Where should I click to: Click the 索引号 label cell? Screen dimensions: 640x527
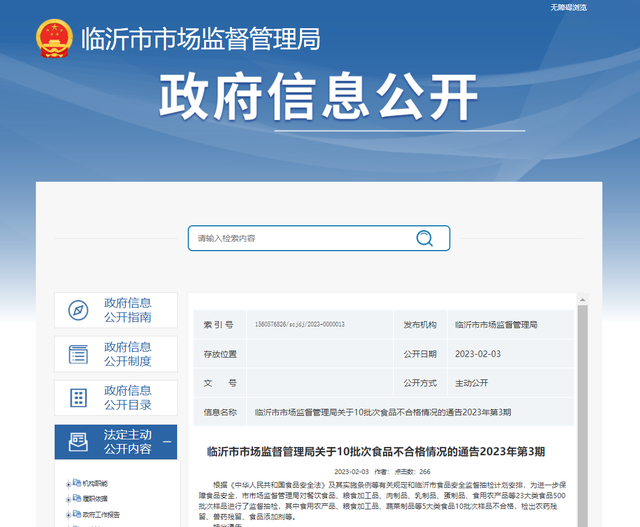tap(220, 325)
